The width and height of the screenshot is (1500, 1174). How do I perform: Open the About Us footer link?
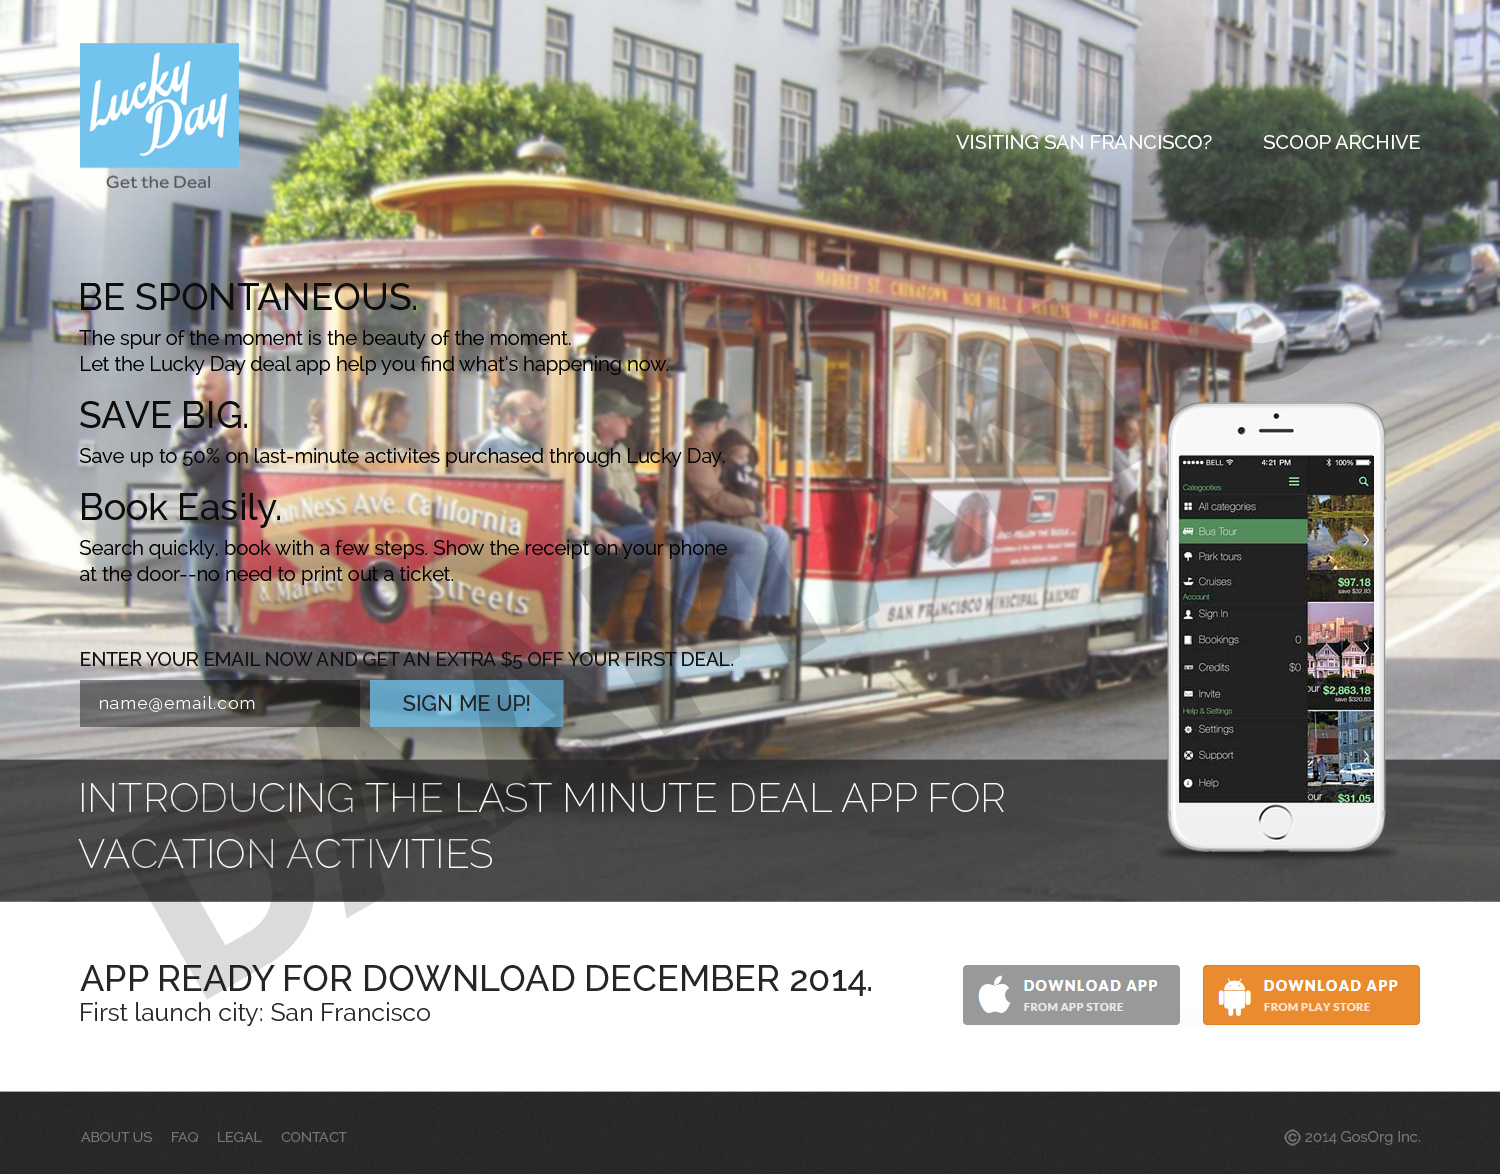point(116,1137)
